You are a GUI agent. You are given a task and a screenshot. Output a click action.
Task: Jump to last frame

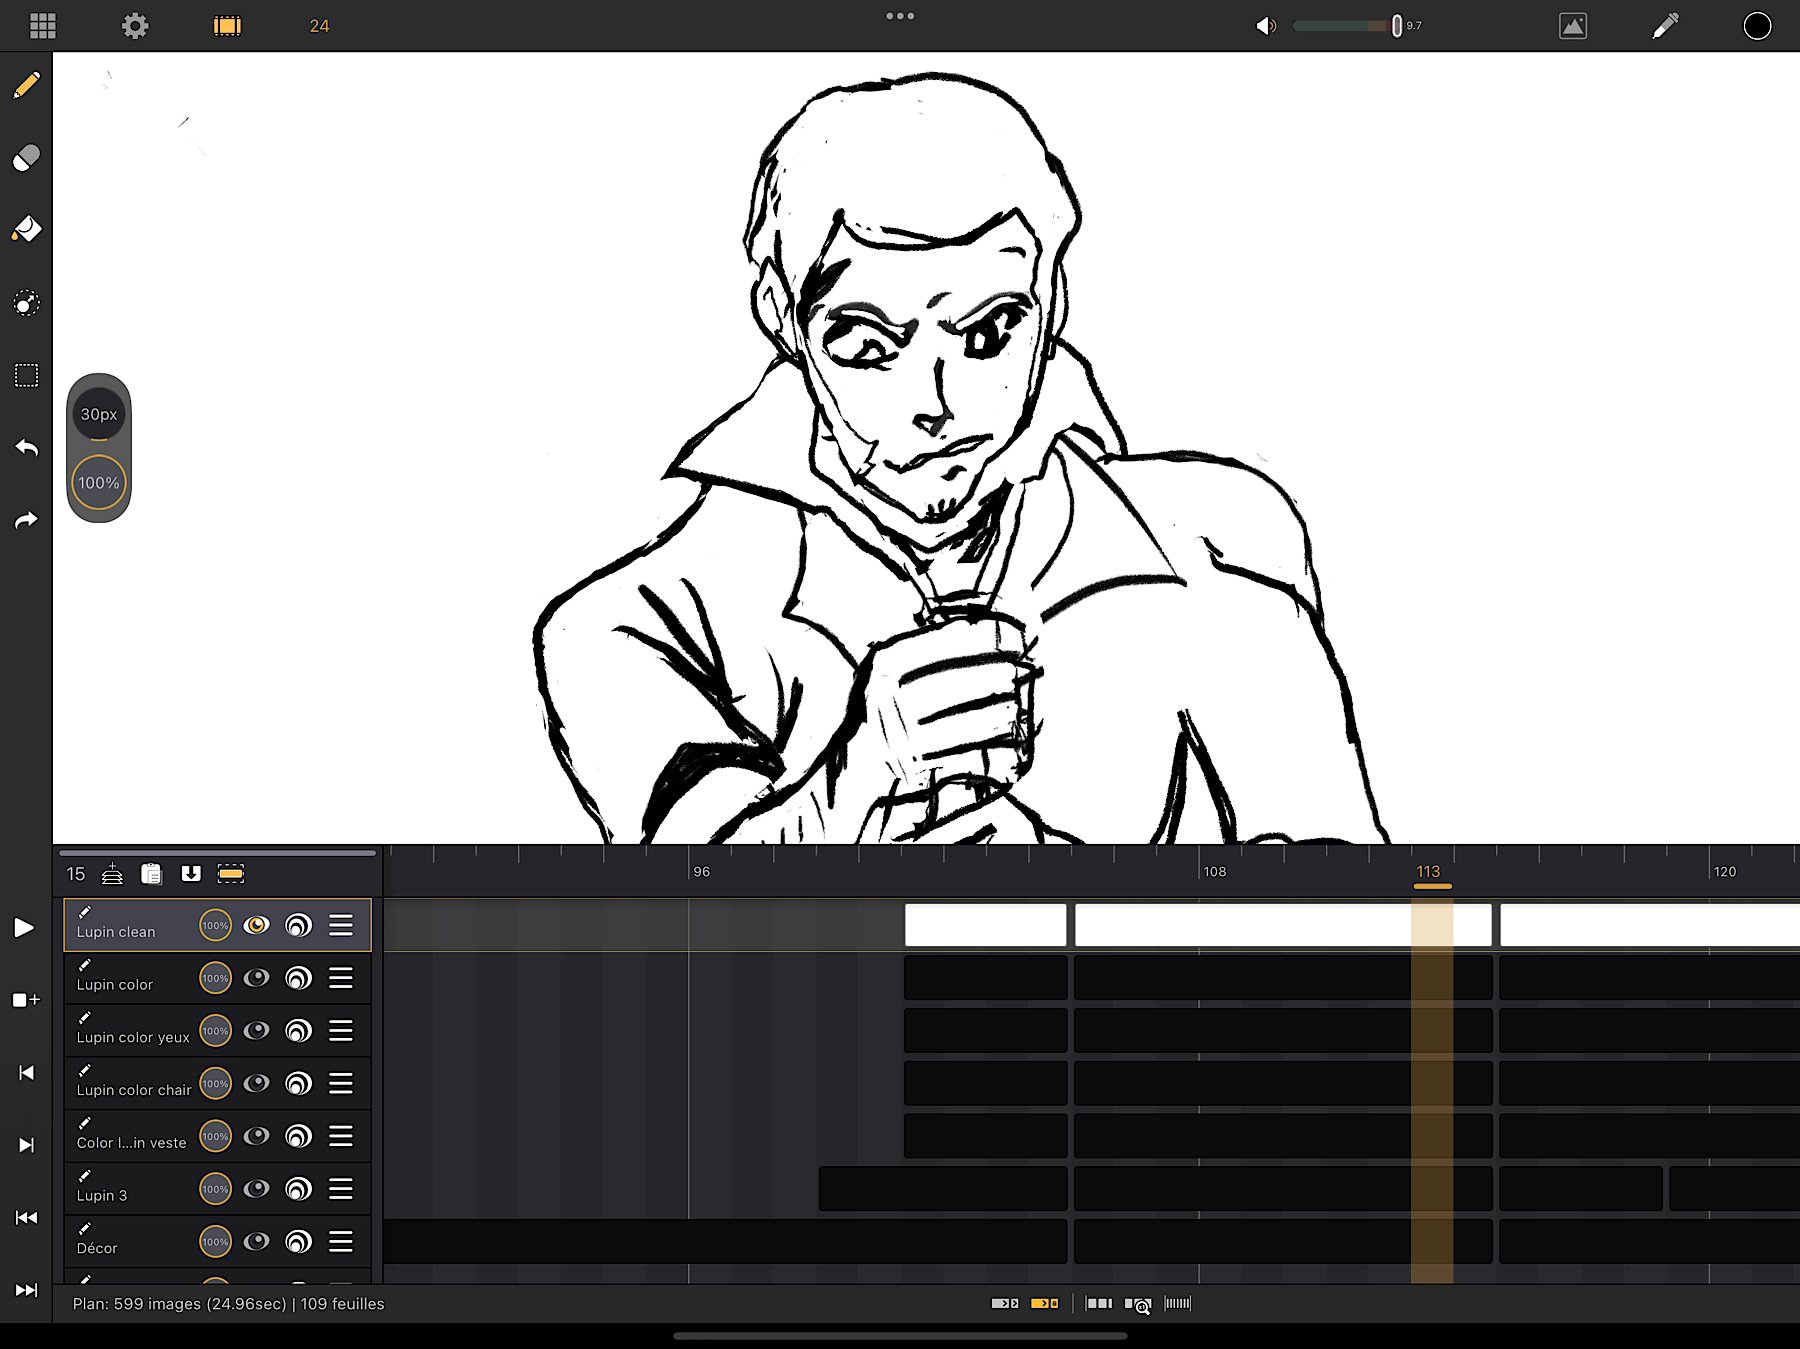pos(27,1290)
